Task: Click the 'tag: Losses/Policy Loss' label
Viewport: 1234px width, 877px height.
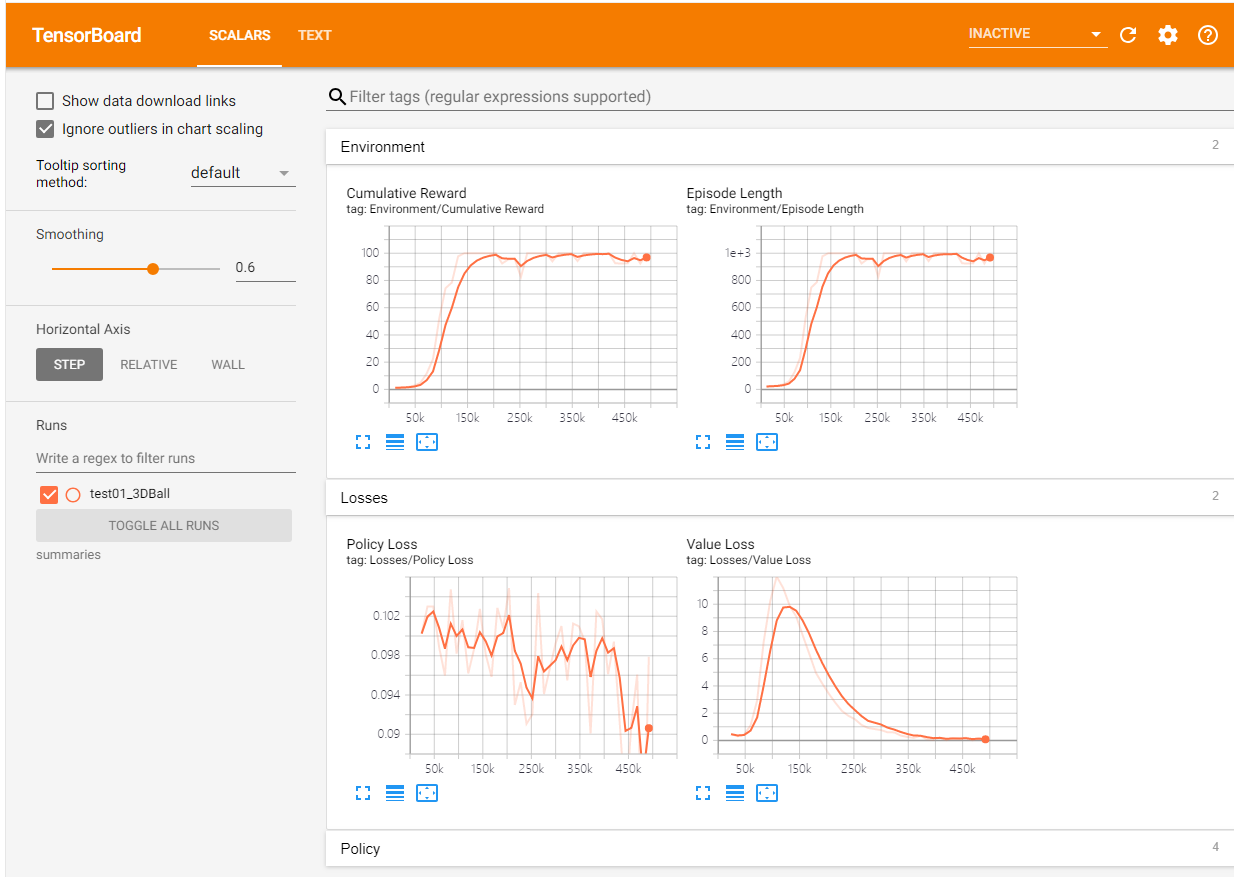Action: pyautogui.click(x=410, y=561)
